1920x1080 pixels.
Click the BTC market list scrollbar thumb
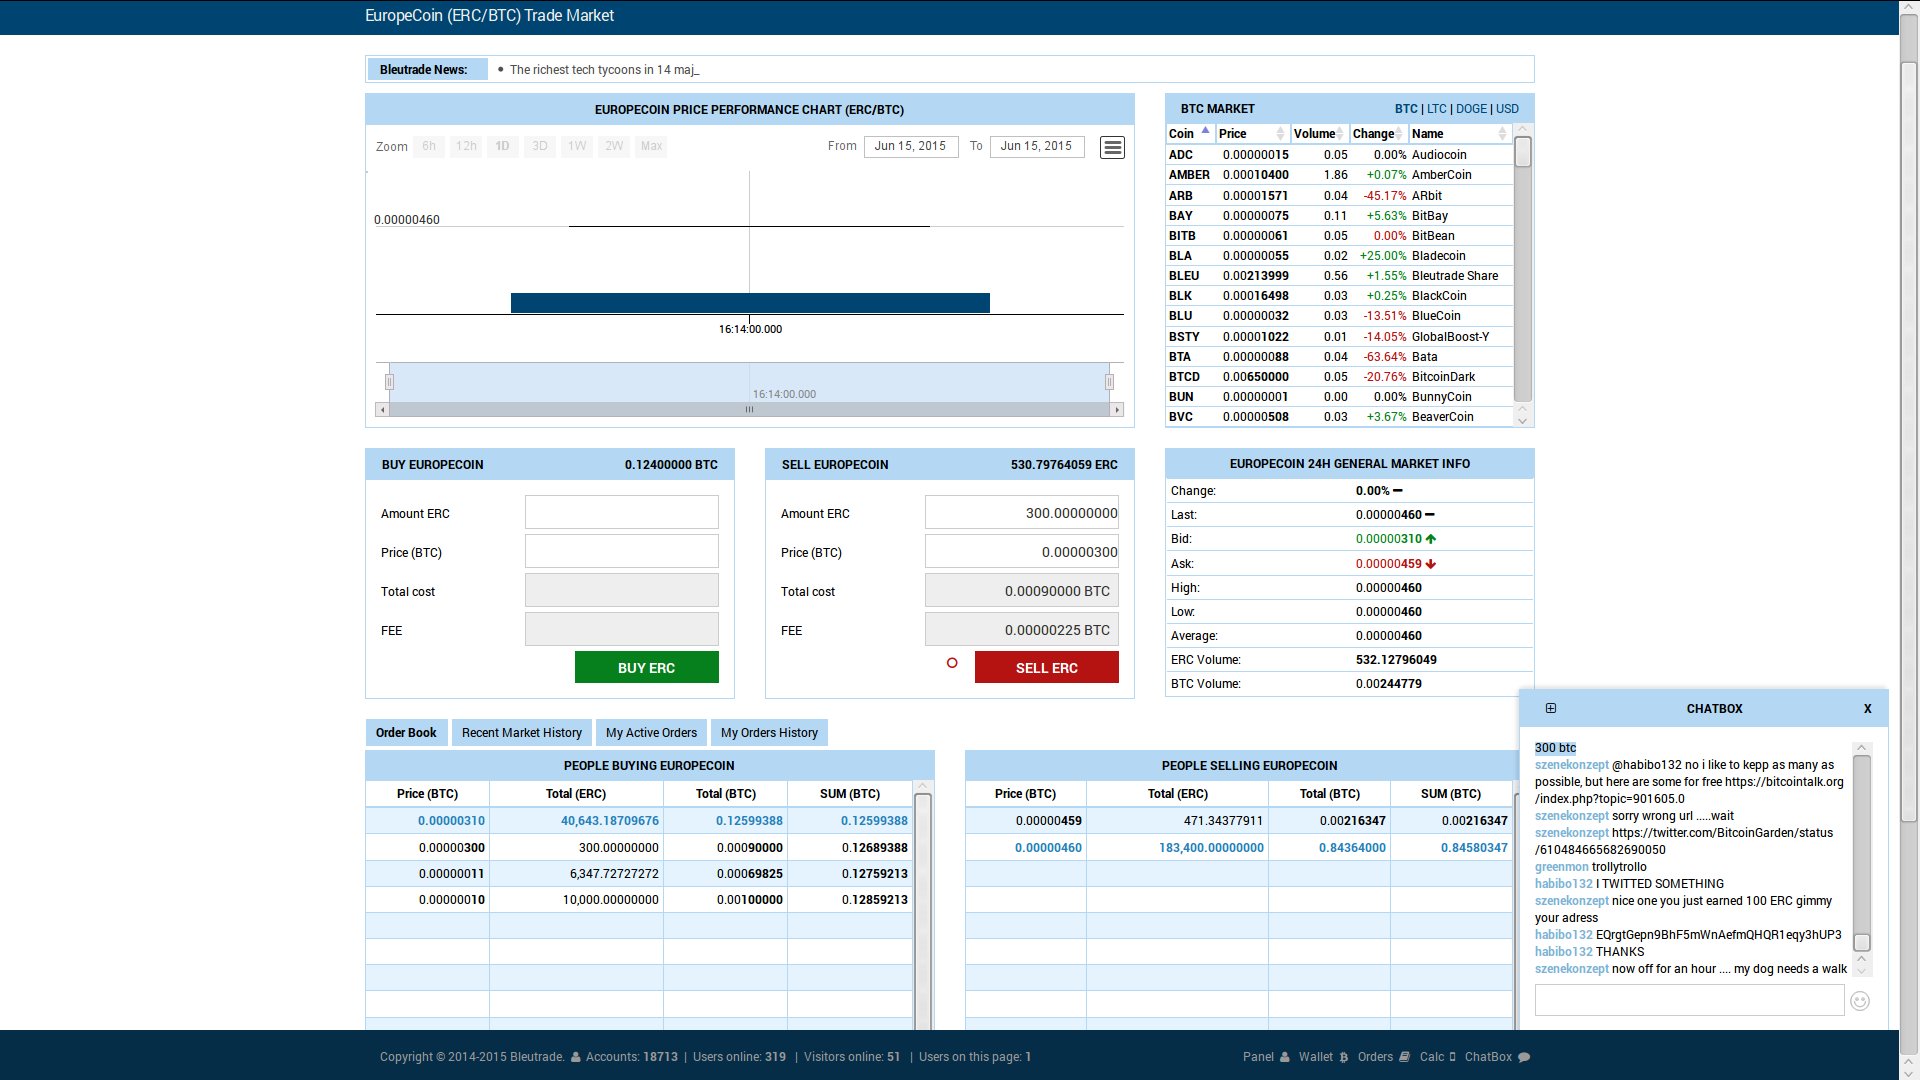(x=1523, y=152)
